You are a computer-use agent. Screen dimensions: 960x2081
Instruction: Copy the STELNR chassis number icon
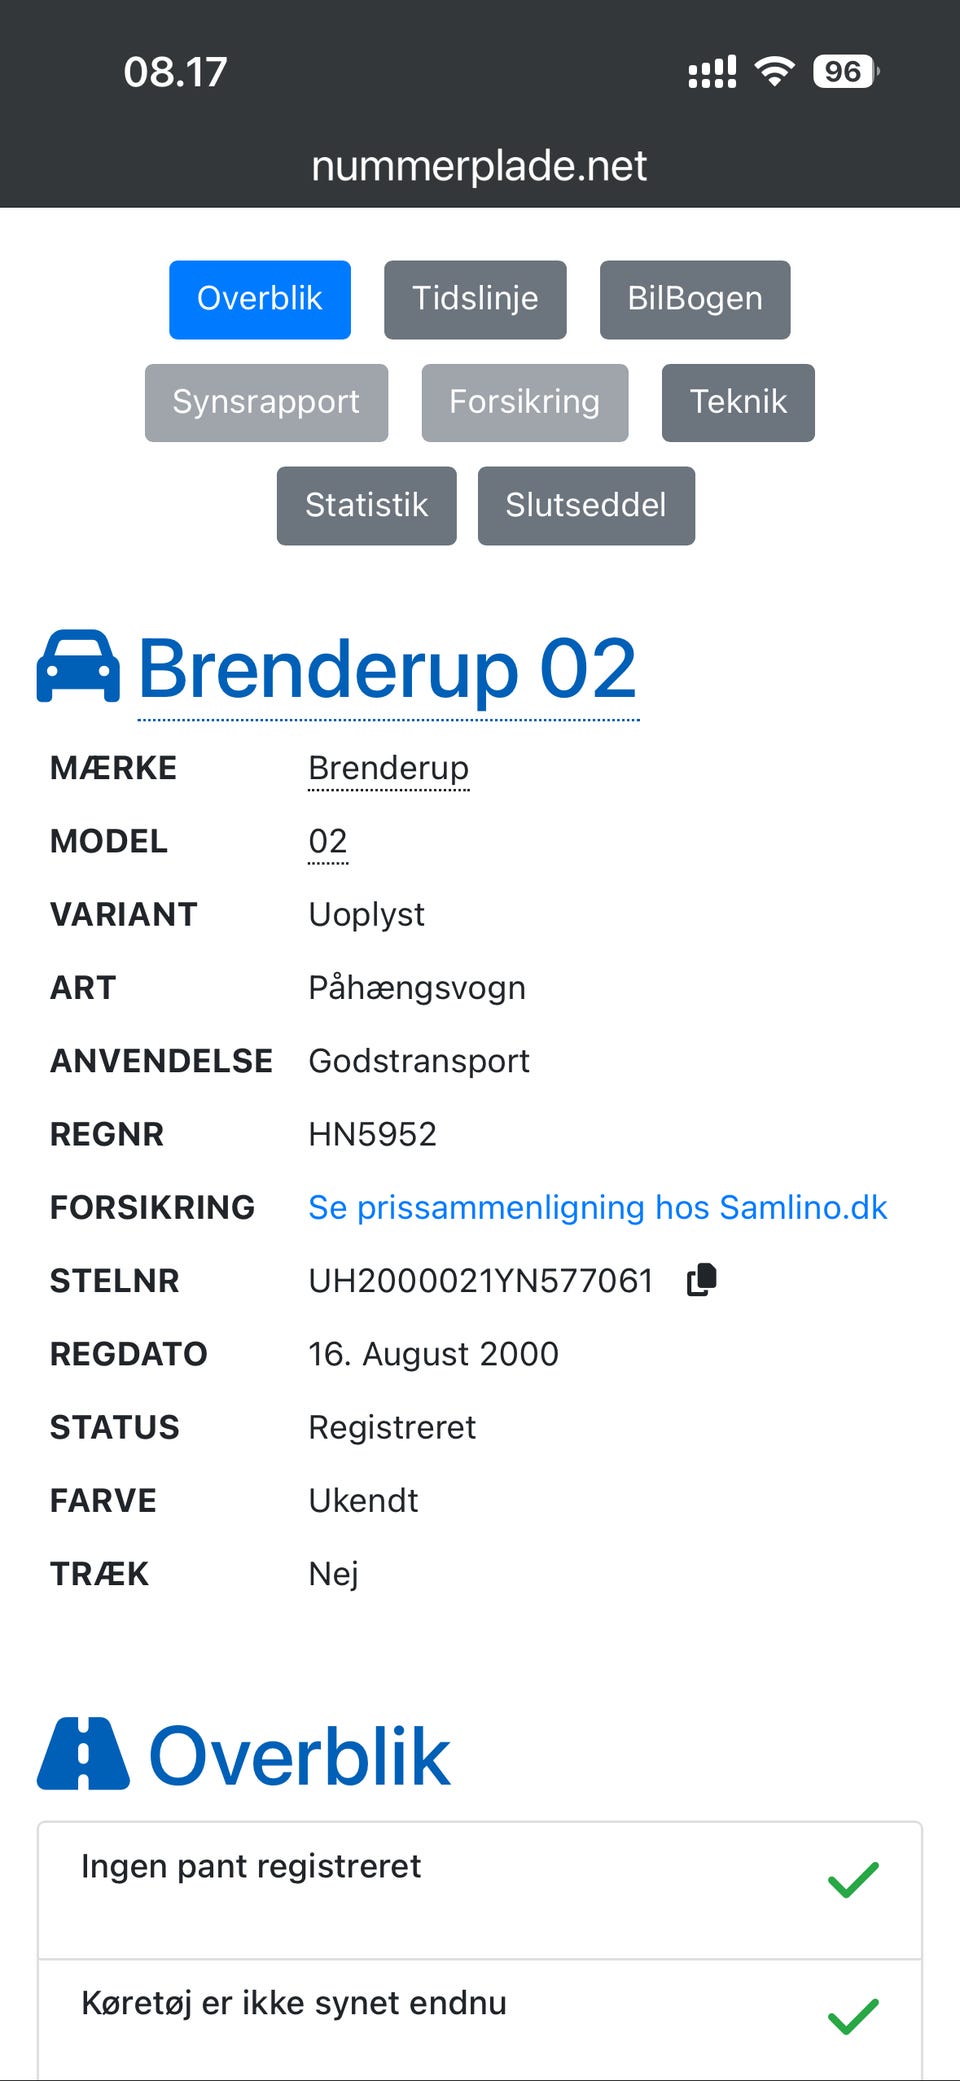click(x=702, y=1280)
